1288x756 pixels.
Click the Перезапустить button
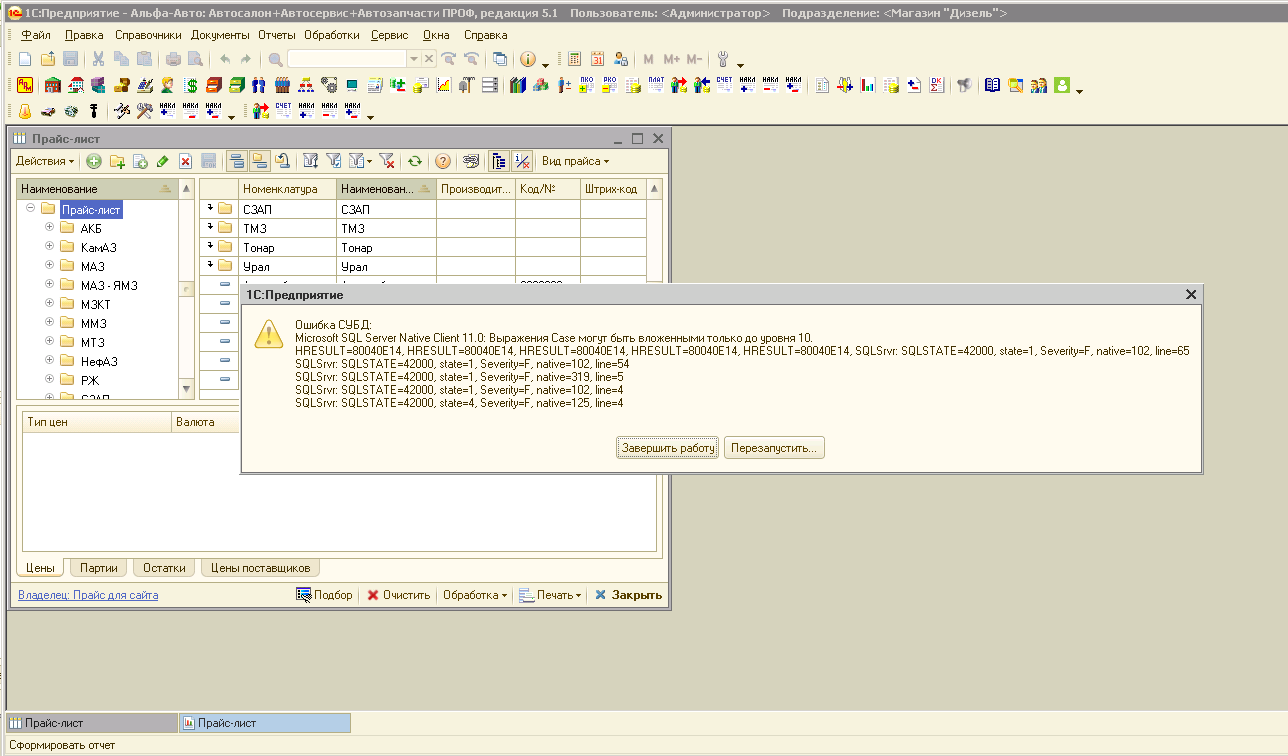point(774,448)
